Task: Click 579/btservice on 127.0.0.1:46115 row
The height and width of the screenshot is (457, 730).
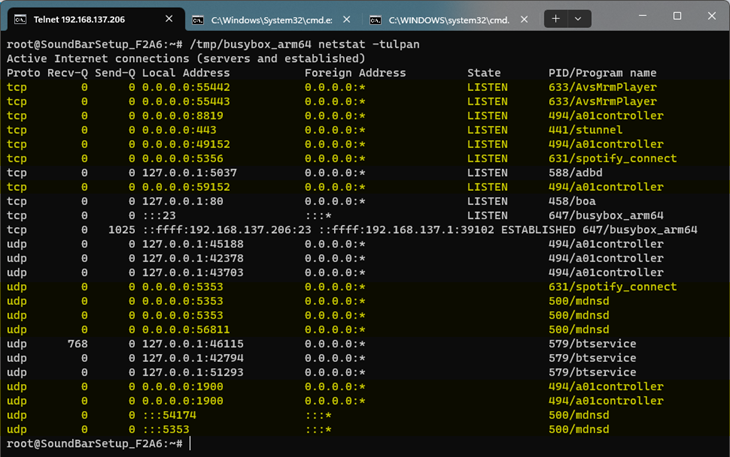Action: pos(592,344)
